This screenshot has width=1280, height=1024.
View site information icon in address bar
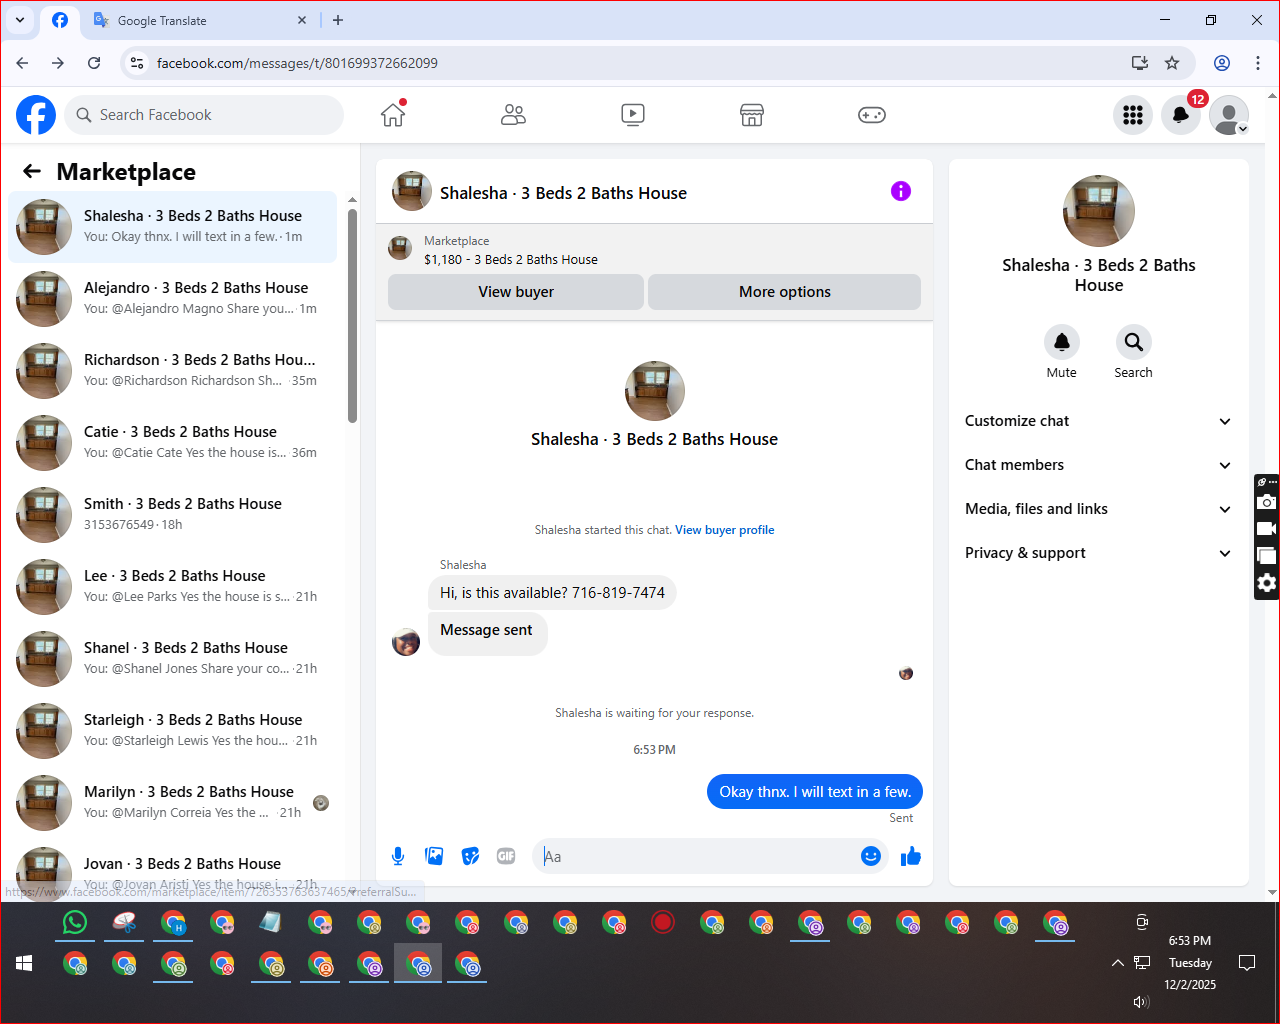pos(138,63)
